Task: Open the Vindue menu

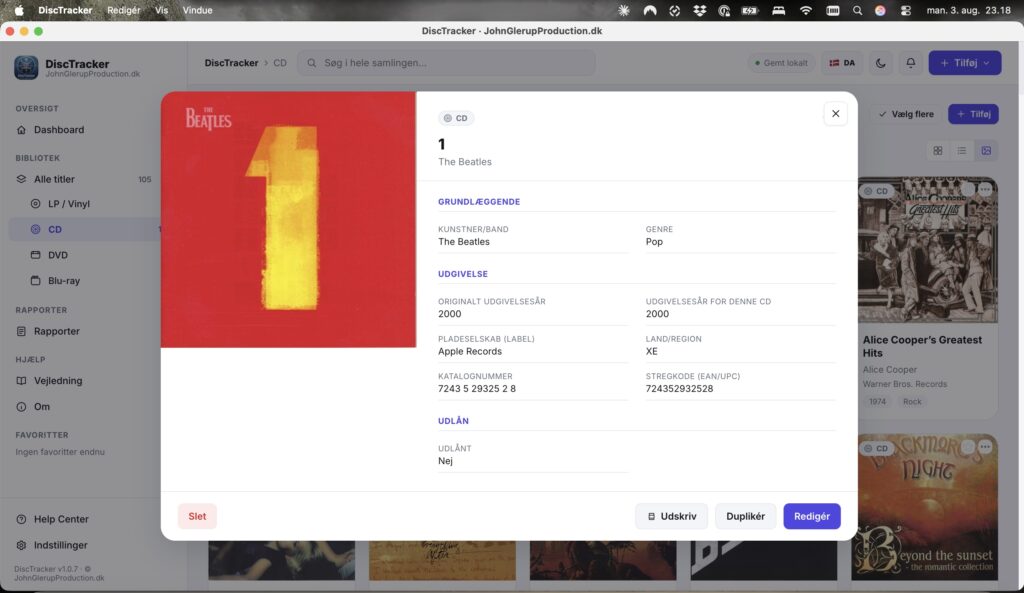Action: (x=197, y=10)
